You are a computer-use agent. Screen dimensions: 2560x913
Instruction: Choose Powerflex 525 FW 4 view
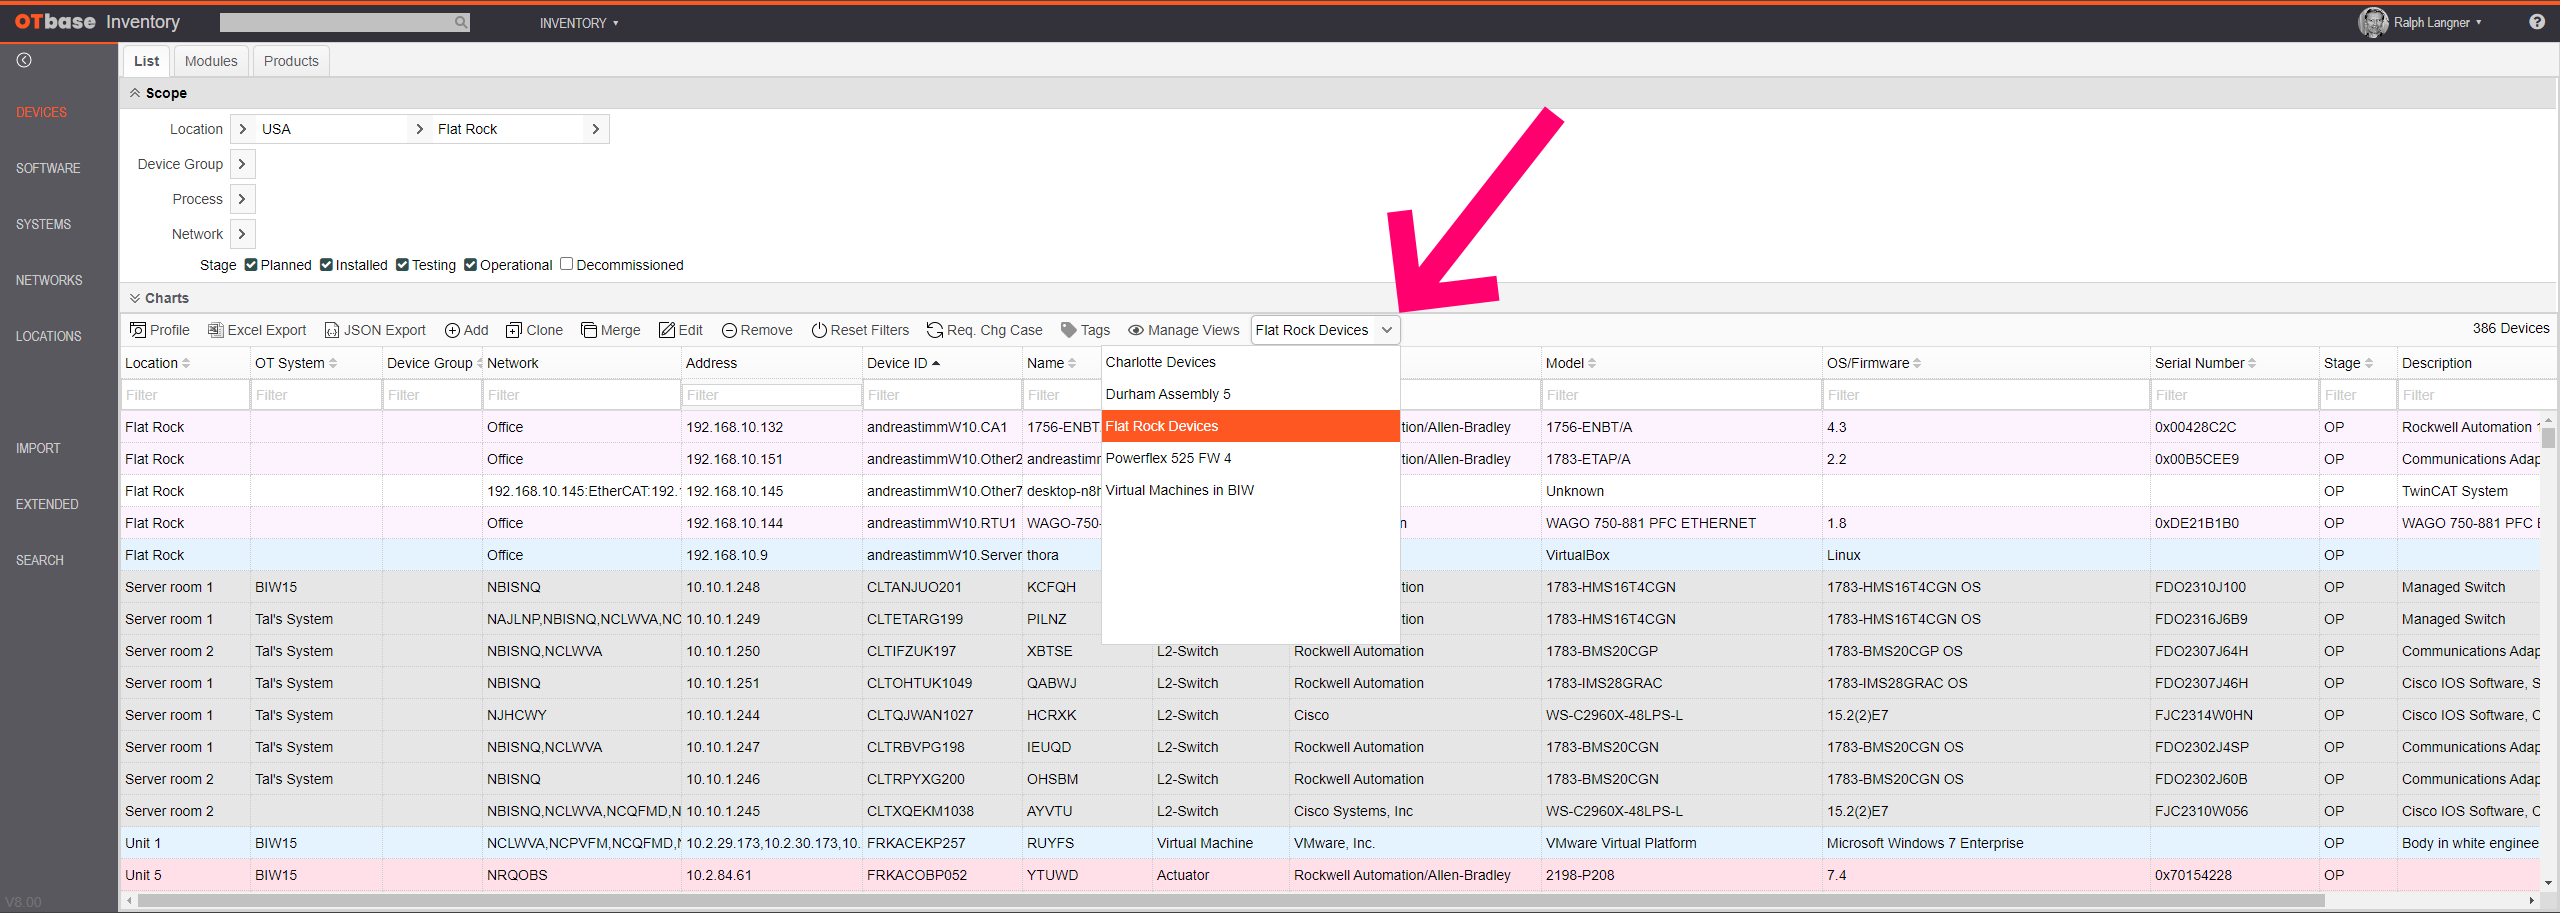(1250, 458)
